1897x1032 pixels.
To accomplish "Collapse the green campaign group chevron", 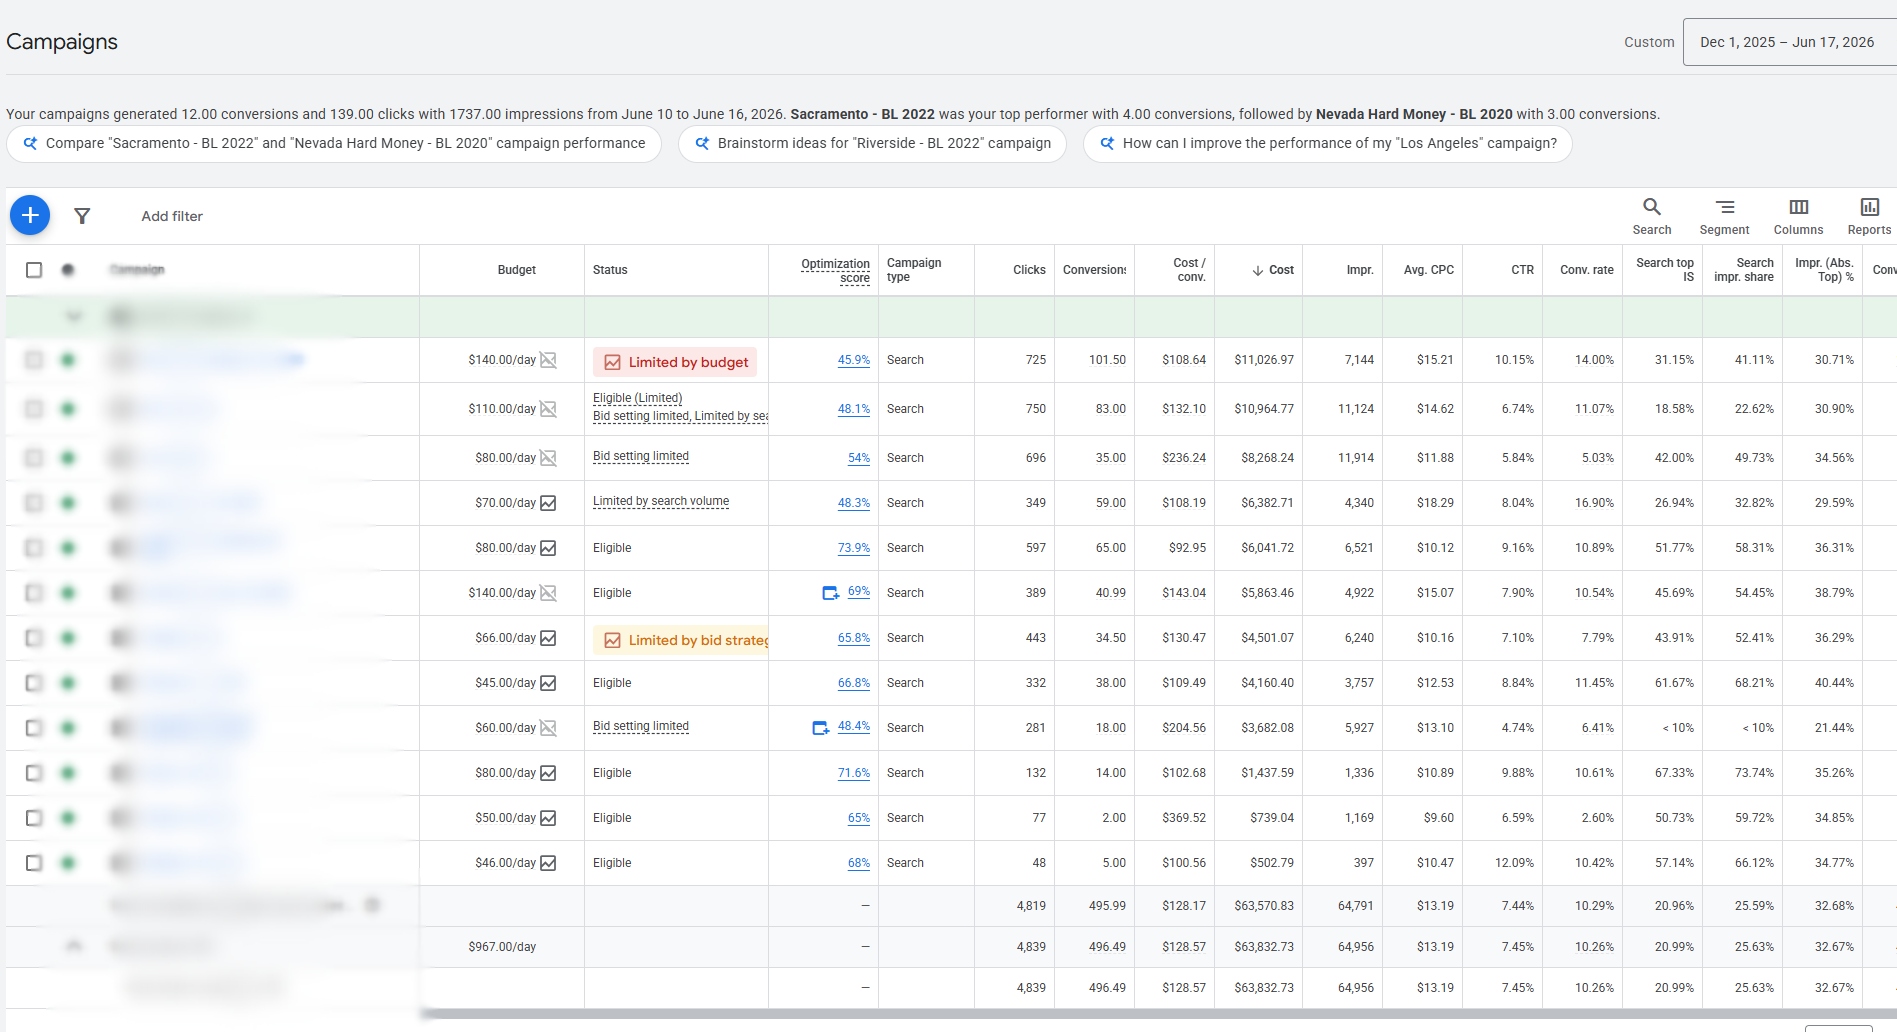I will click(x=73, y=317).
